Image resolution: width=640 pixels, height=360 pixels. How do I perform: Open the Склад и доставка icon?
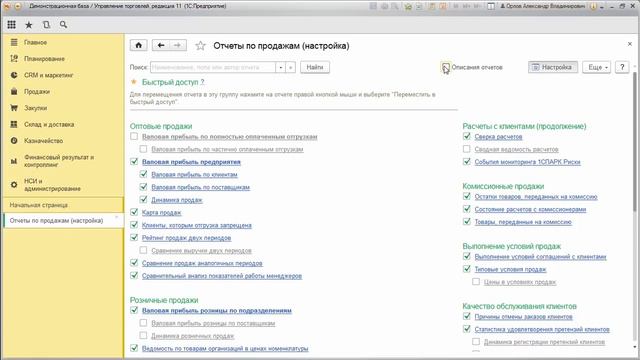coord(14,124)
